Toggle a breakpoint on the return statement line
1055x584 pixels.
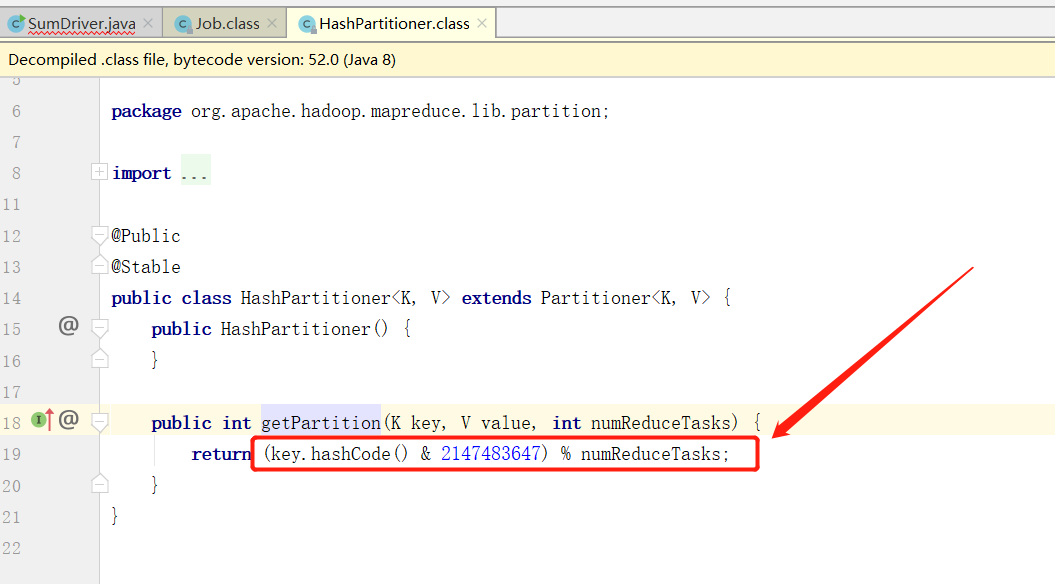[60, 453]
